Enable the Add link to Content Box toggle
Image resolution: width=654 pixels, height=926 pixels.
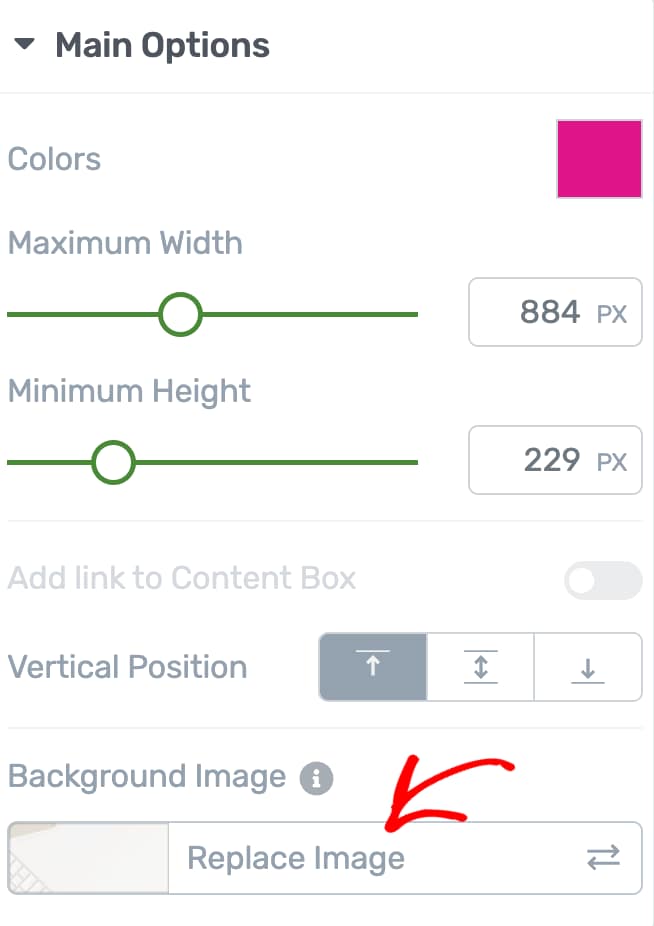603,579
